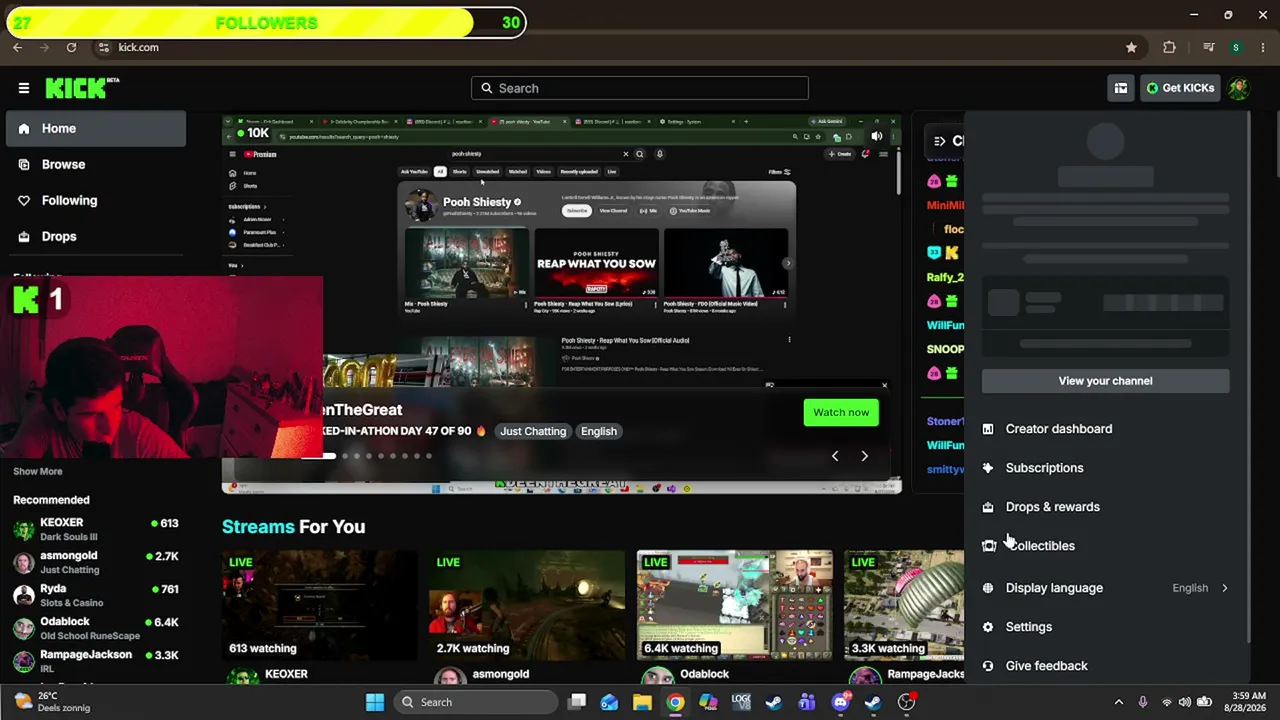This screenshot has height=720, width=1280.
Task: Expand Display language English submenu
Action: (1105, 588)
